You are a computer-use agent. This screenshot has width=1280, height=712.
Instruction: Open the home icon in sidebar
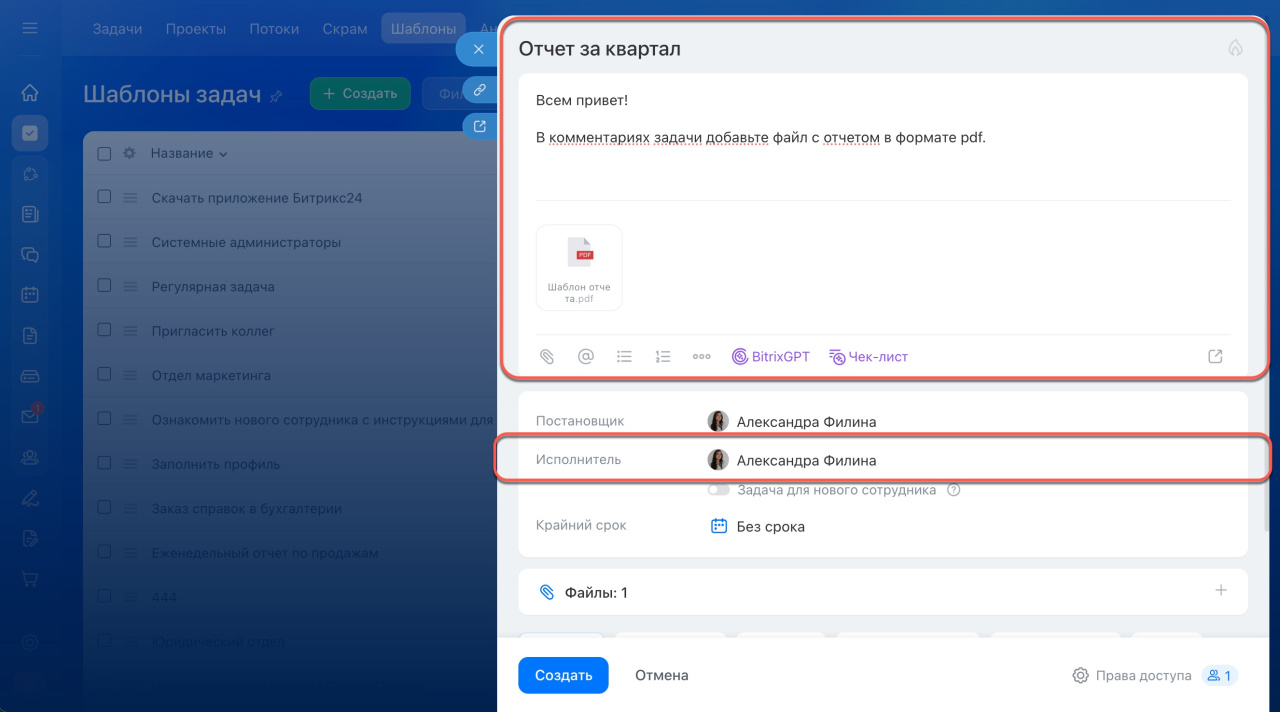click(30, 93)
